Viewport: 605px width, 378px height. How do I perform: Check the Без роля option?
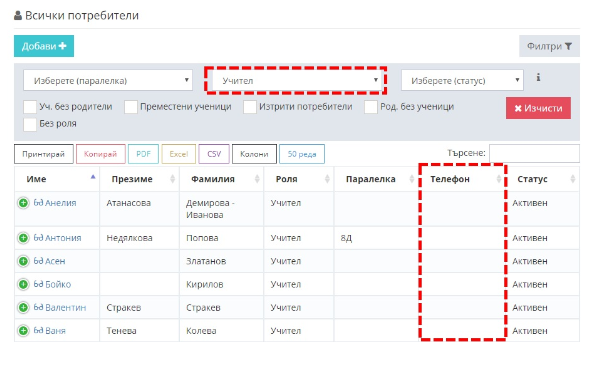[x=30, y=124]
